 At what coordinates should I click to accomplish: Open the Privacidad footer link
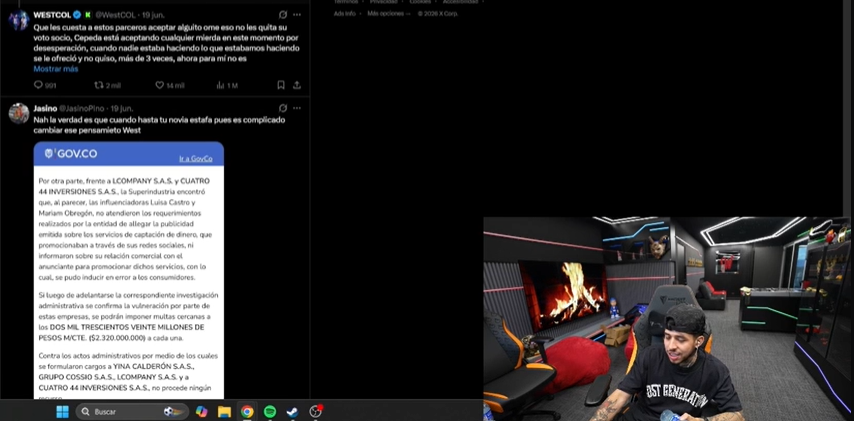pyautogui.click(x=383, y=2)
